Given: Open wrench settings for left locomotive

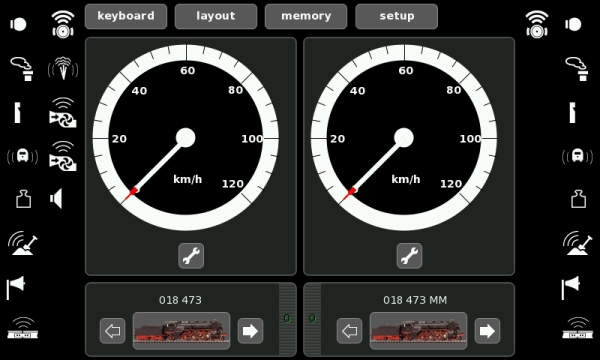Looking at the screenshot, I should [191, 256].
